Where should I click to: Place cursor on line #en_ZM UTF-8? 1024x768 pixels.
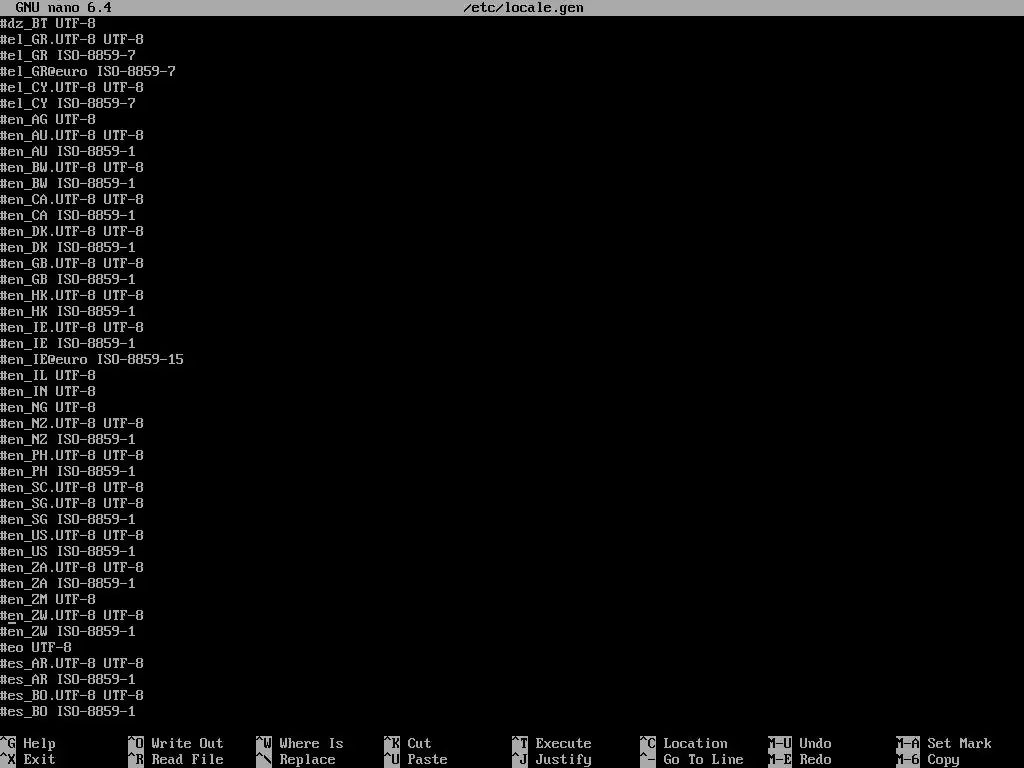click(x=48, y=600)
